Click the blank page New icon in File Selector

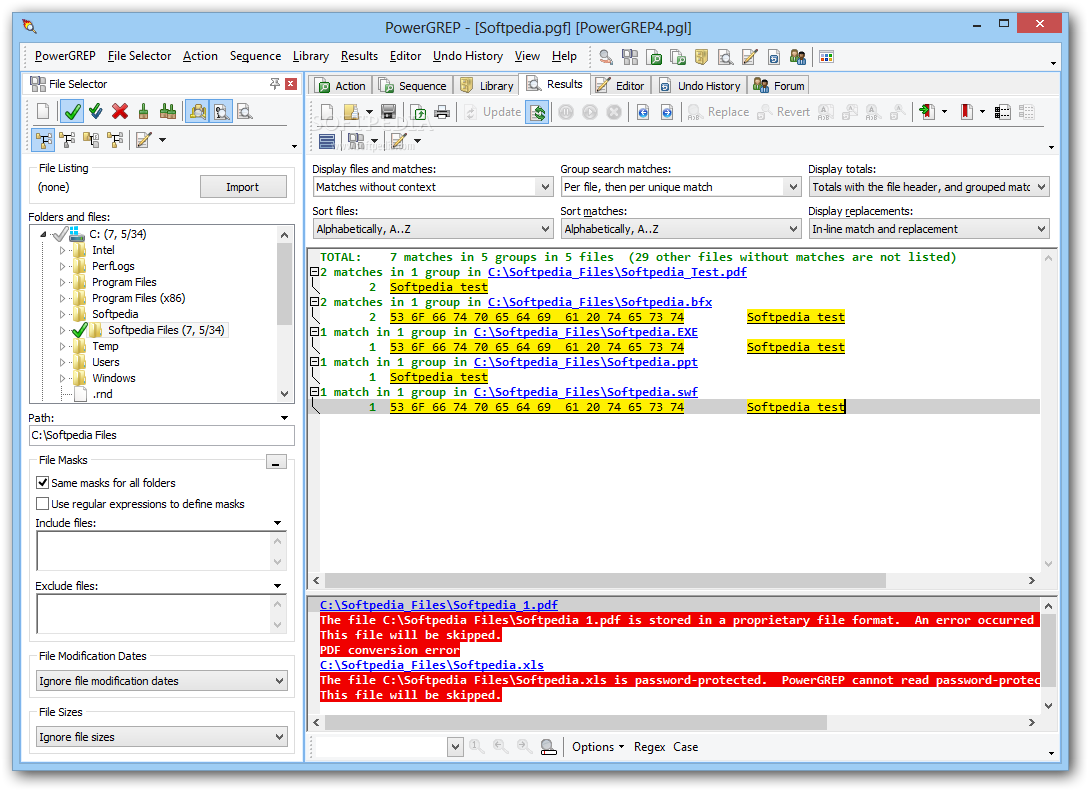pos(43,111)
